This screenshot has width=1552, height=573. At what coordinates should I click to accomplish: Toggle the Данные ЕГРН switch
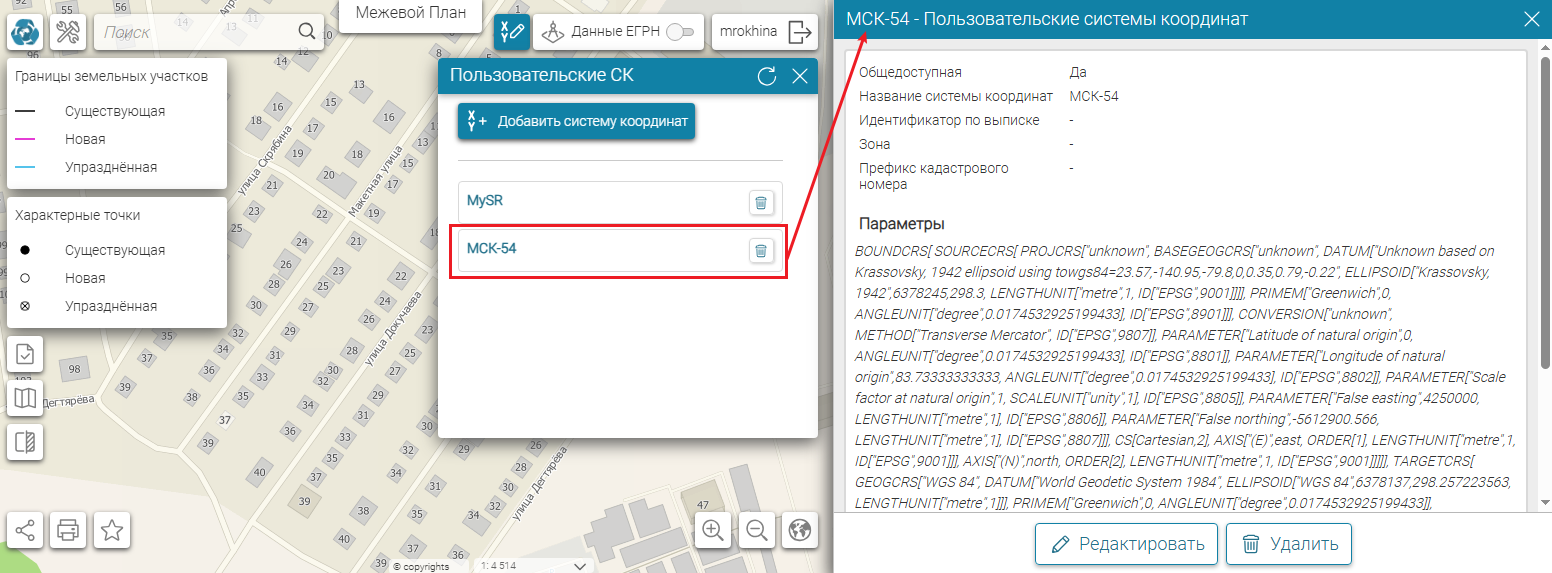[x=680, y=32]
